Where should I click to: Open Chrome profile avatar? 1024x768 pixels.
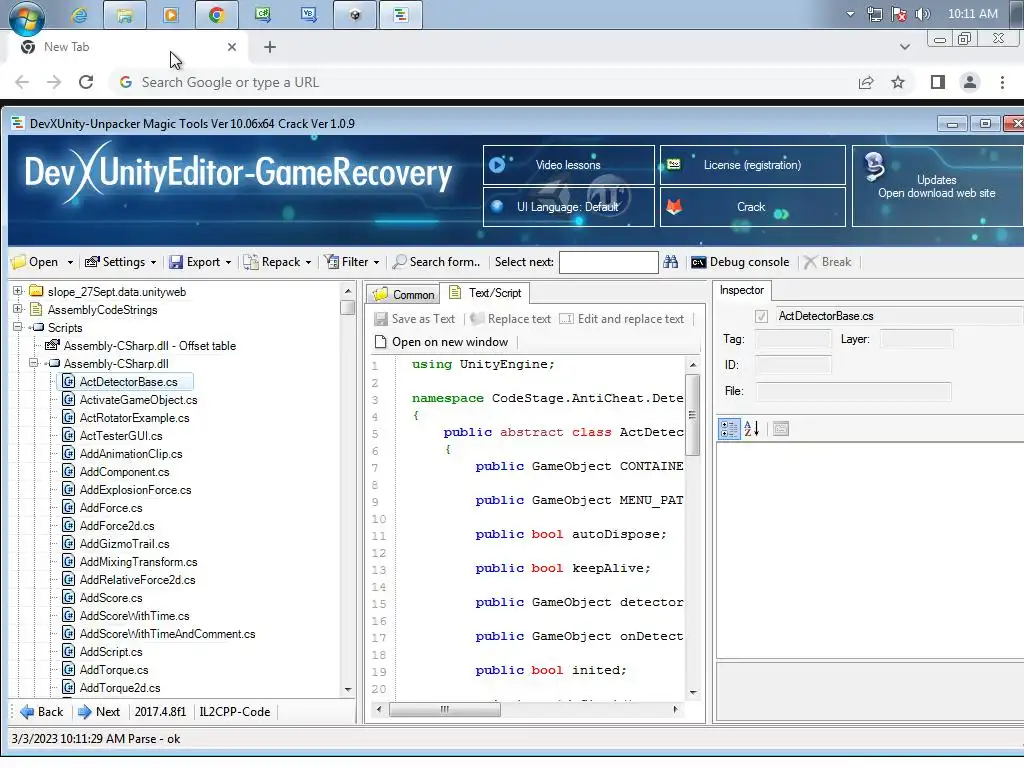pyautogui.click(x=970, y=82)
